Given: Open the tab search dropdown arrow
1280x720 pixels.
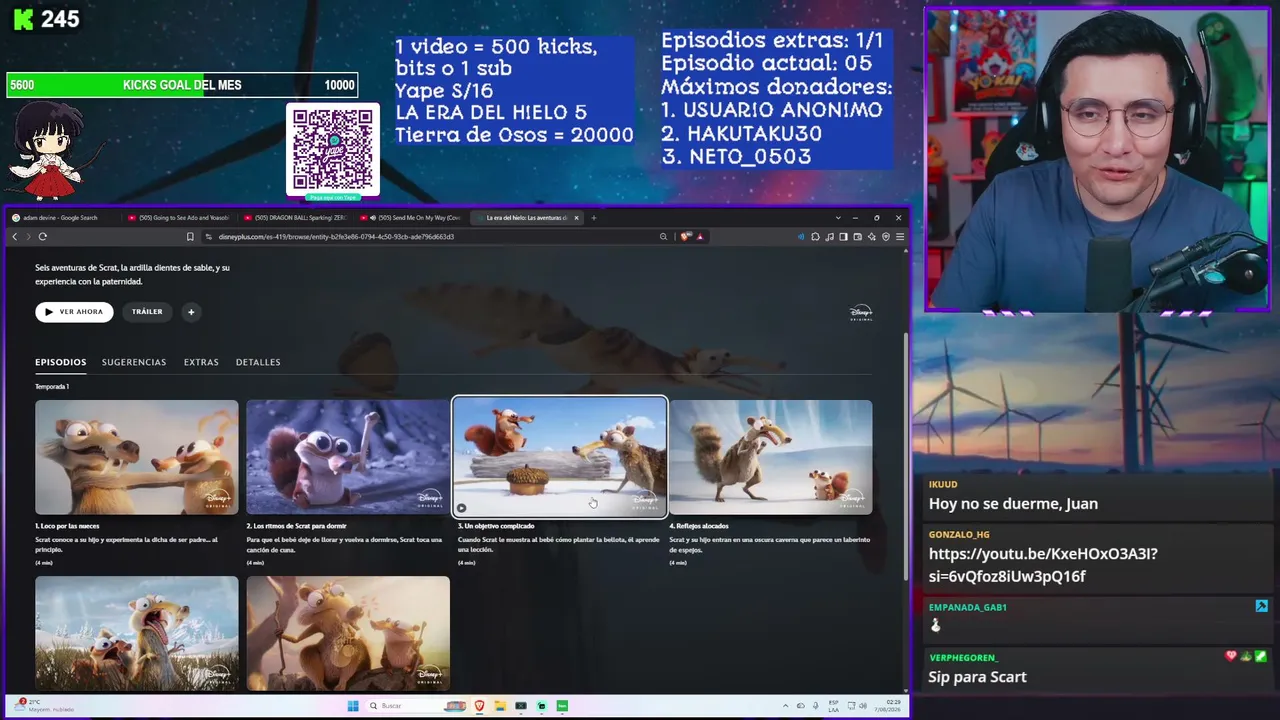Looking at the screenshot, I should tap(838, 218).
